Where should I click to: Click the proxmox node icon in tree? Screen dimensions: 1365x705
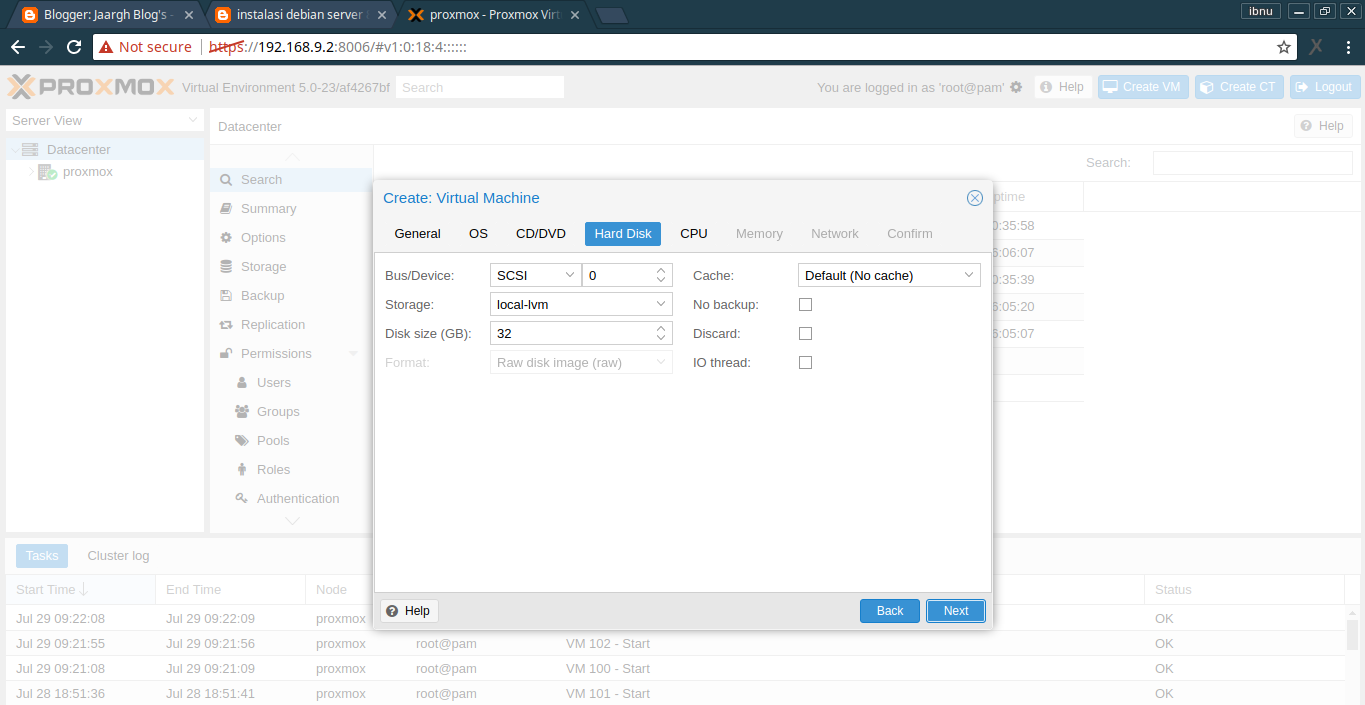47,172
